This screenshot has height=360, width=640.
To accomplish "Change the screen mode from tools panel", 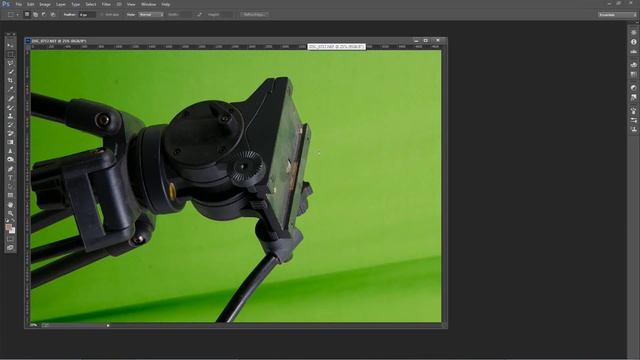I will tap(11, 248).
